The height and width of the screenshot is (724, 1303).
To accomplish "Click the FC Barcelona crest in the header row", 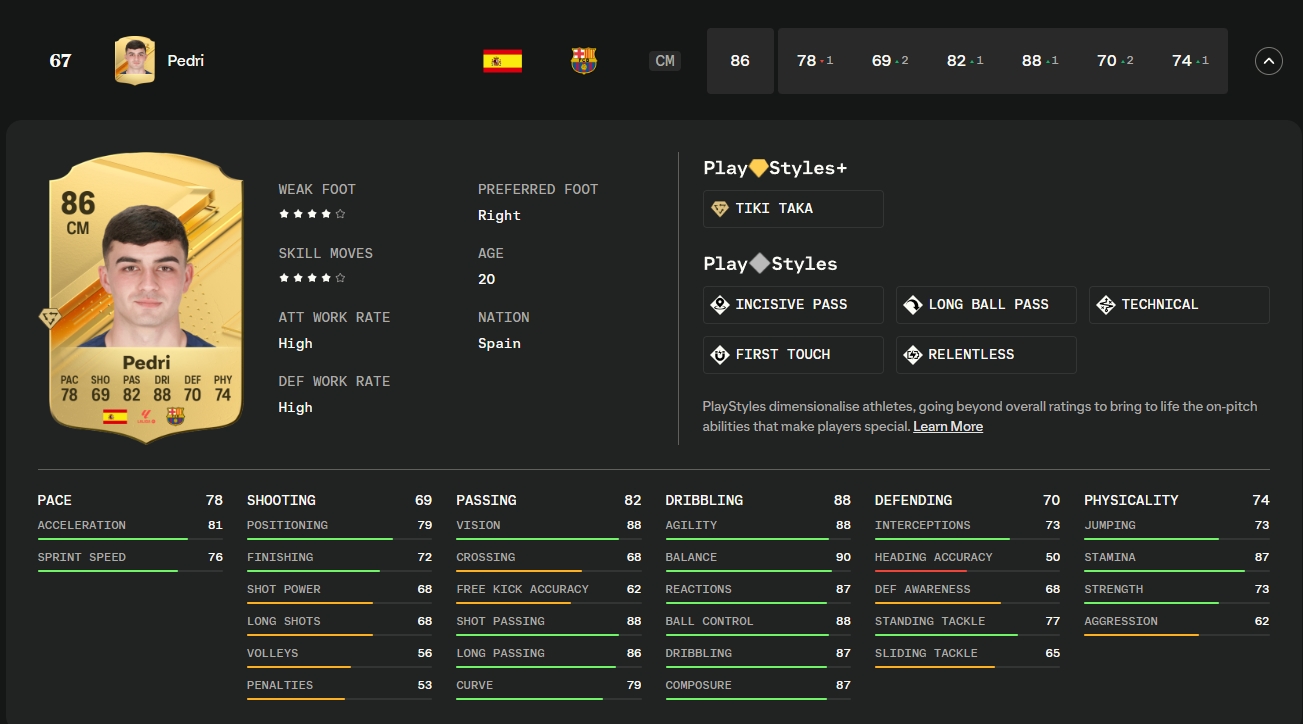I will pyautogui.click(x=583, y=61).
